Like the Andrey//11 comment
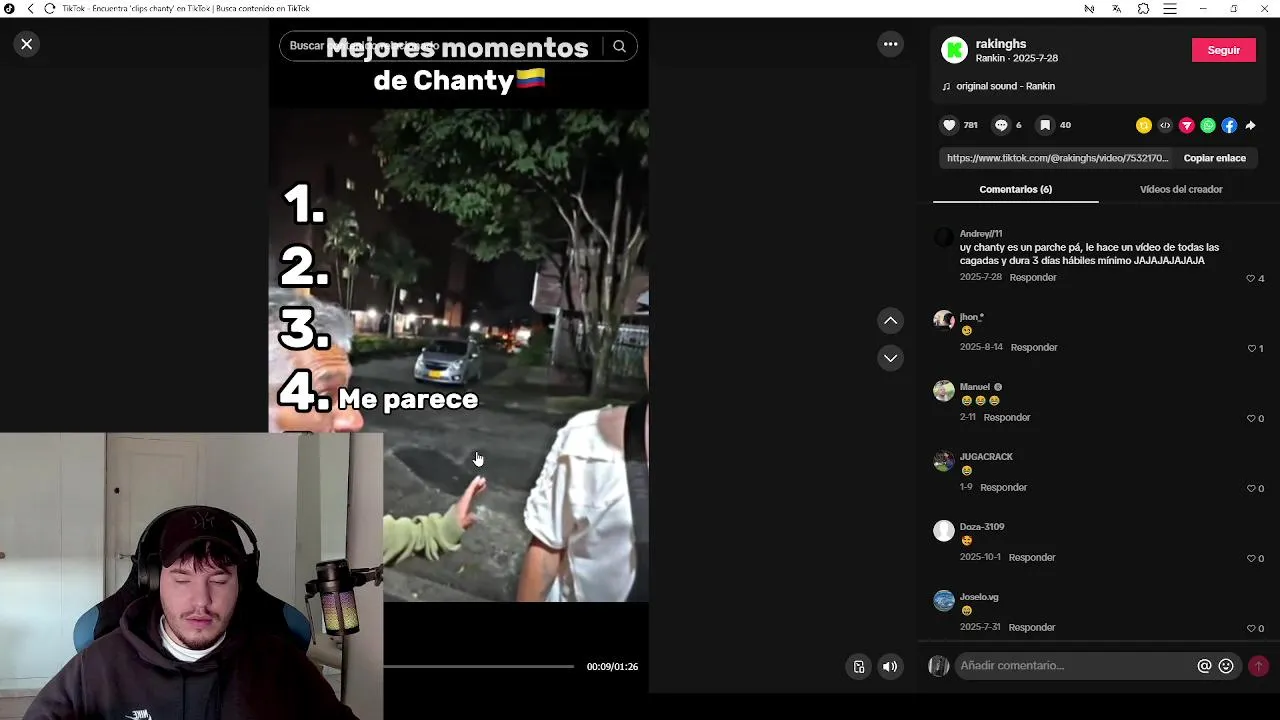1280x720 pixels. (1250, 278)
